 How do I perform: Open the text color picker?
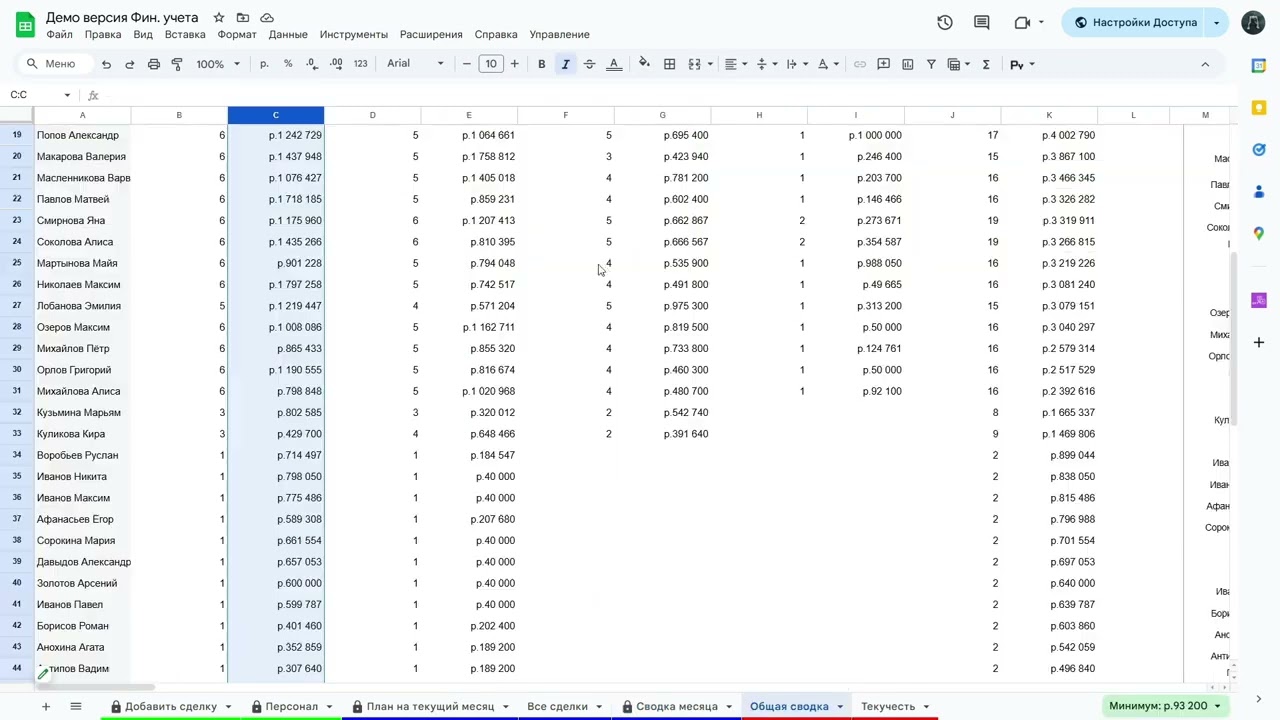pos(614,64)
